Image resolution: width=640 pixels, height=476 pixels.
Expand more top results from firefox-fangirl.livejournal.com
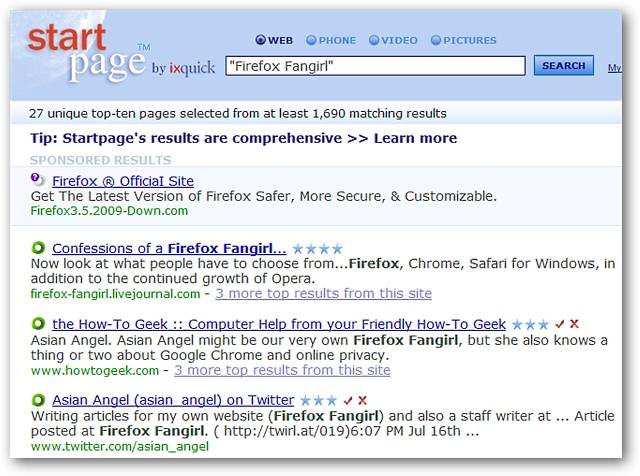point(323,294)
